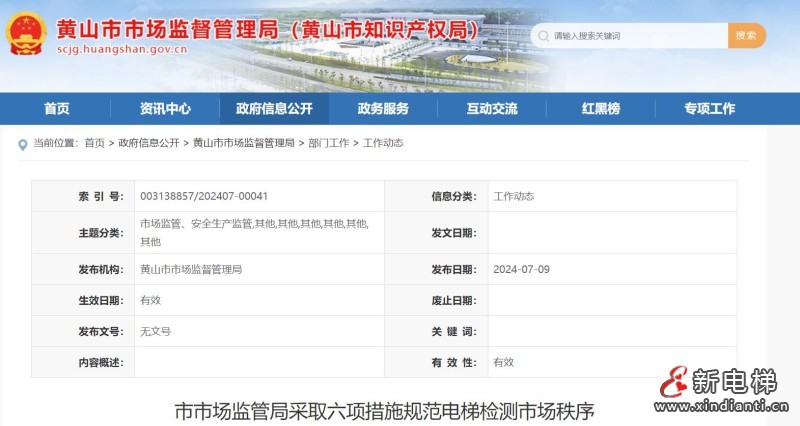Click the publish date 2024-07-09
The height and width of the screenshot is (426, 800).
coord(521,269)
